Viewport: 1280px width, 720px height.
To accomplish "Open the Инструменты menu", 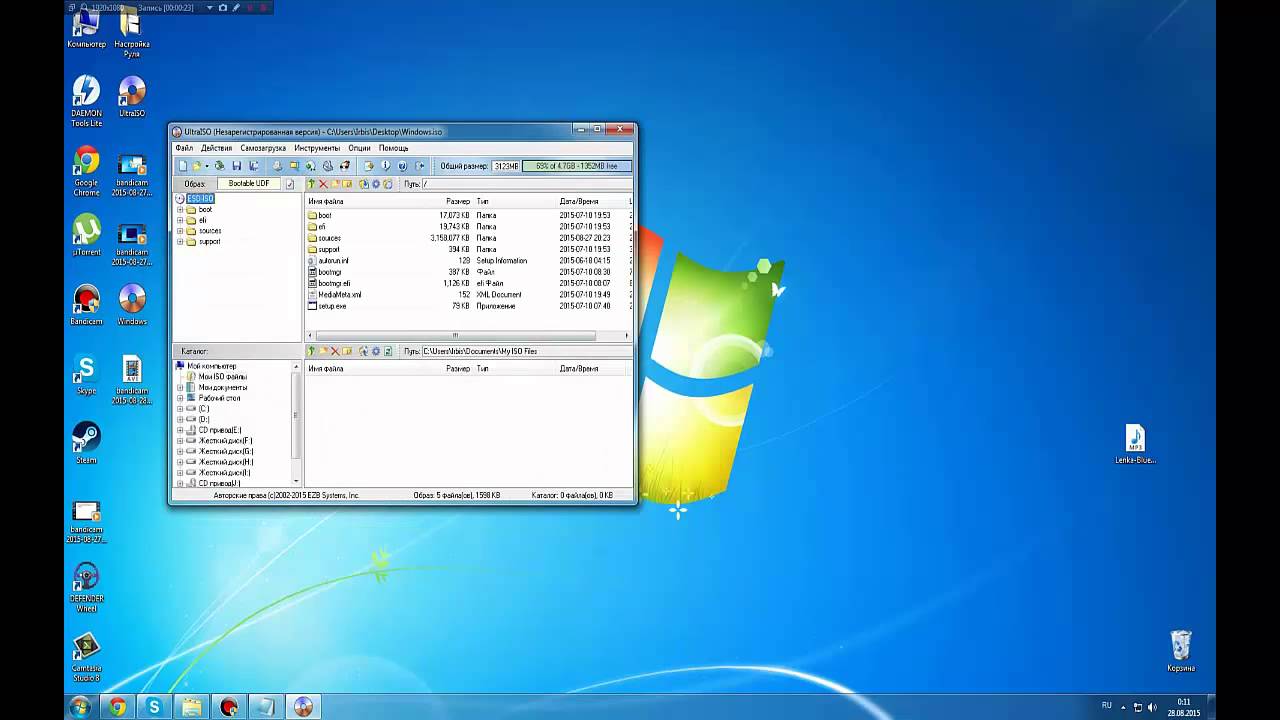I will (317, 148).
